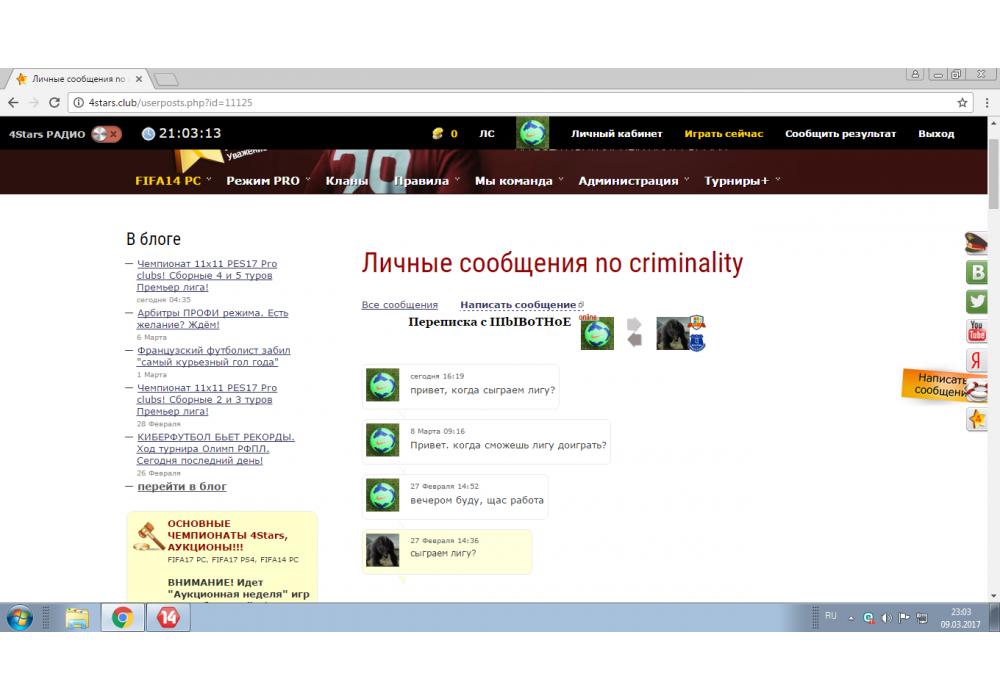Click the gold coins balance icon
This screenshot has height=700, width=1000.
coord(437,134)
